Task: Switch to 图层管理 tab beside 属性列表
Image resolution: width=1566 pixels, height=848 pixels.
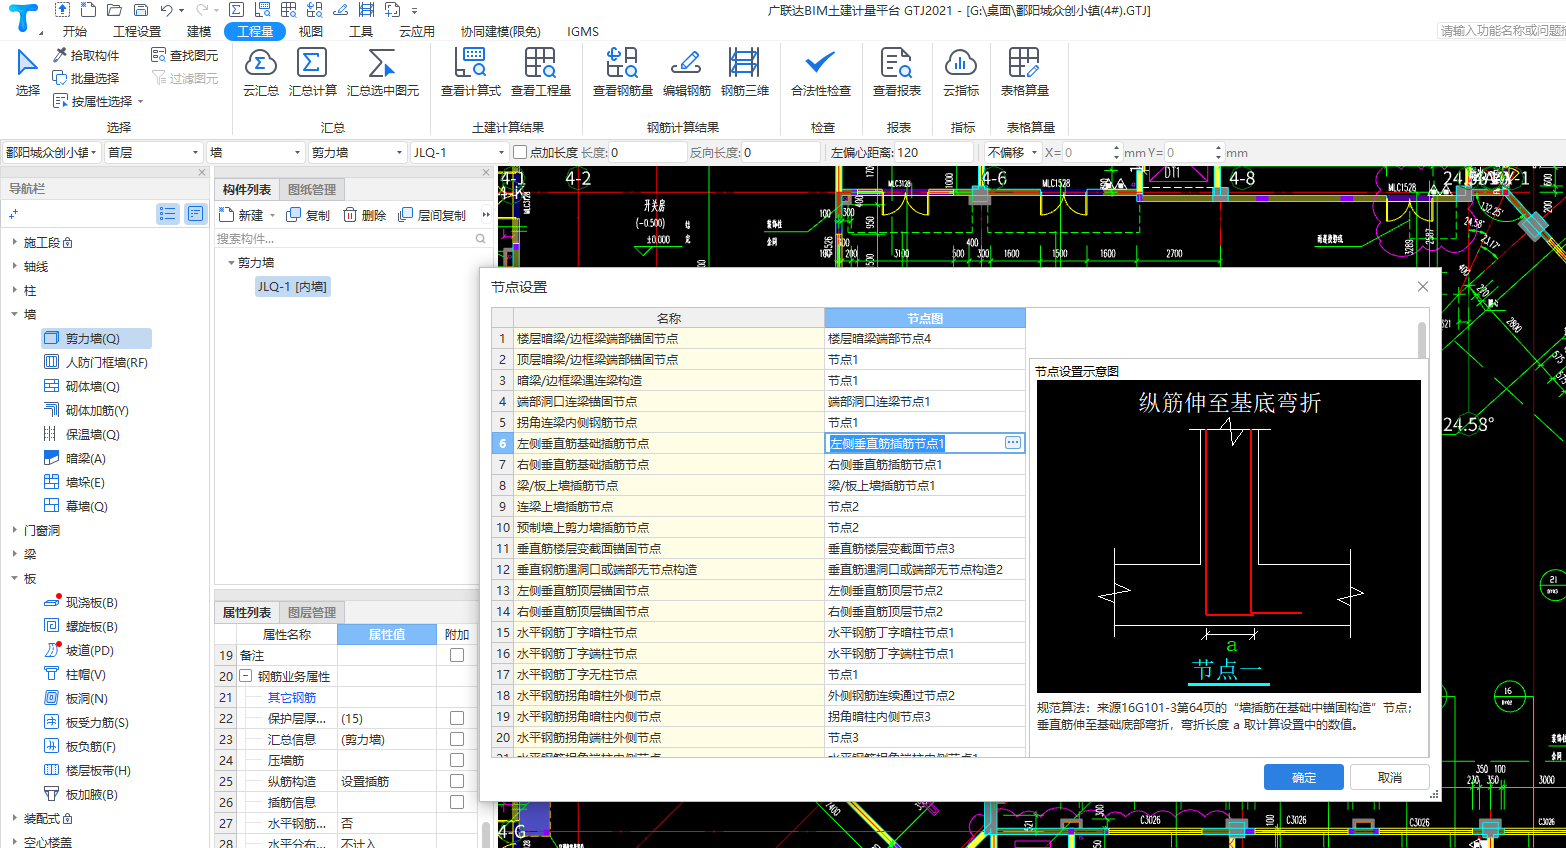Action: (x=312, y=612)
